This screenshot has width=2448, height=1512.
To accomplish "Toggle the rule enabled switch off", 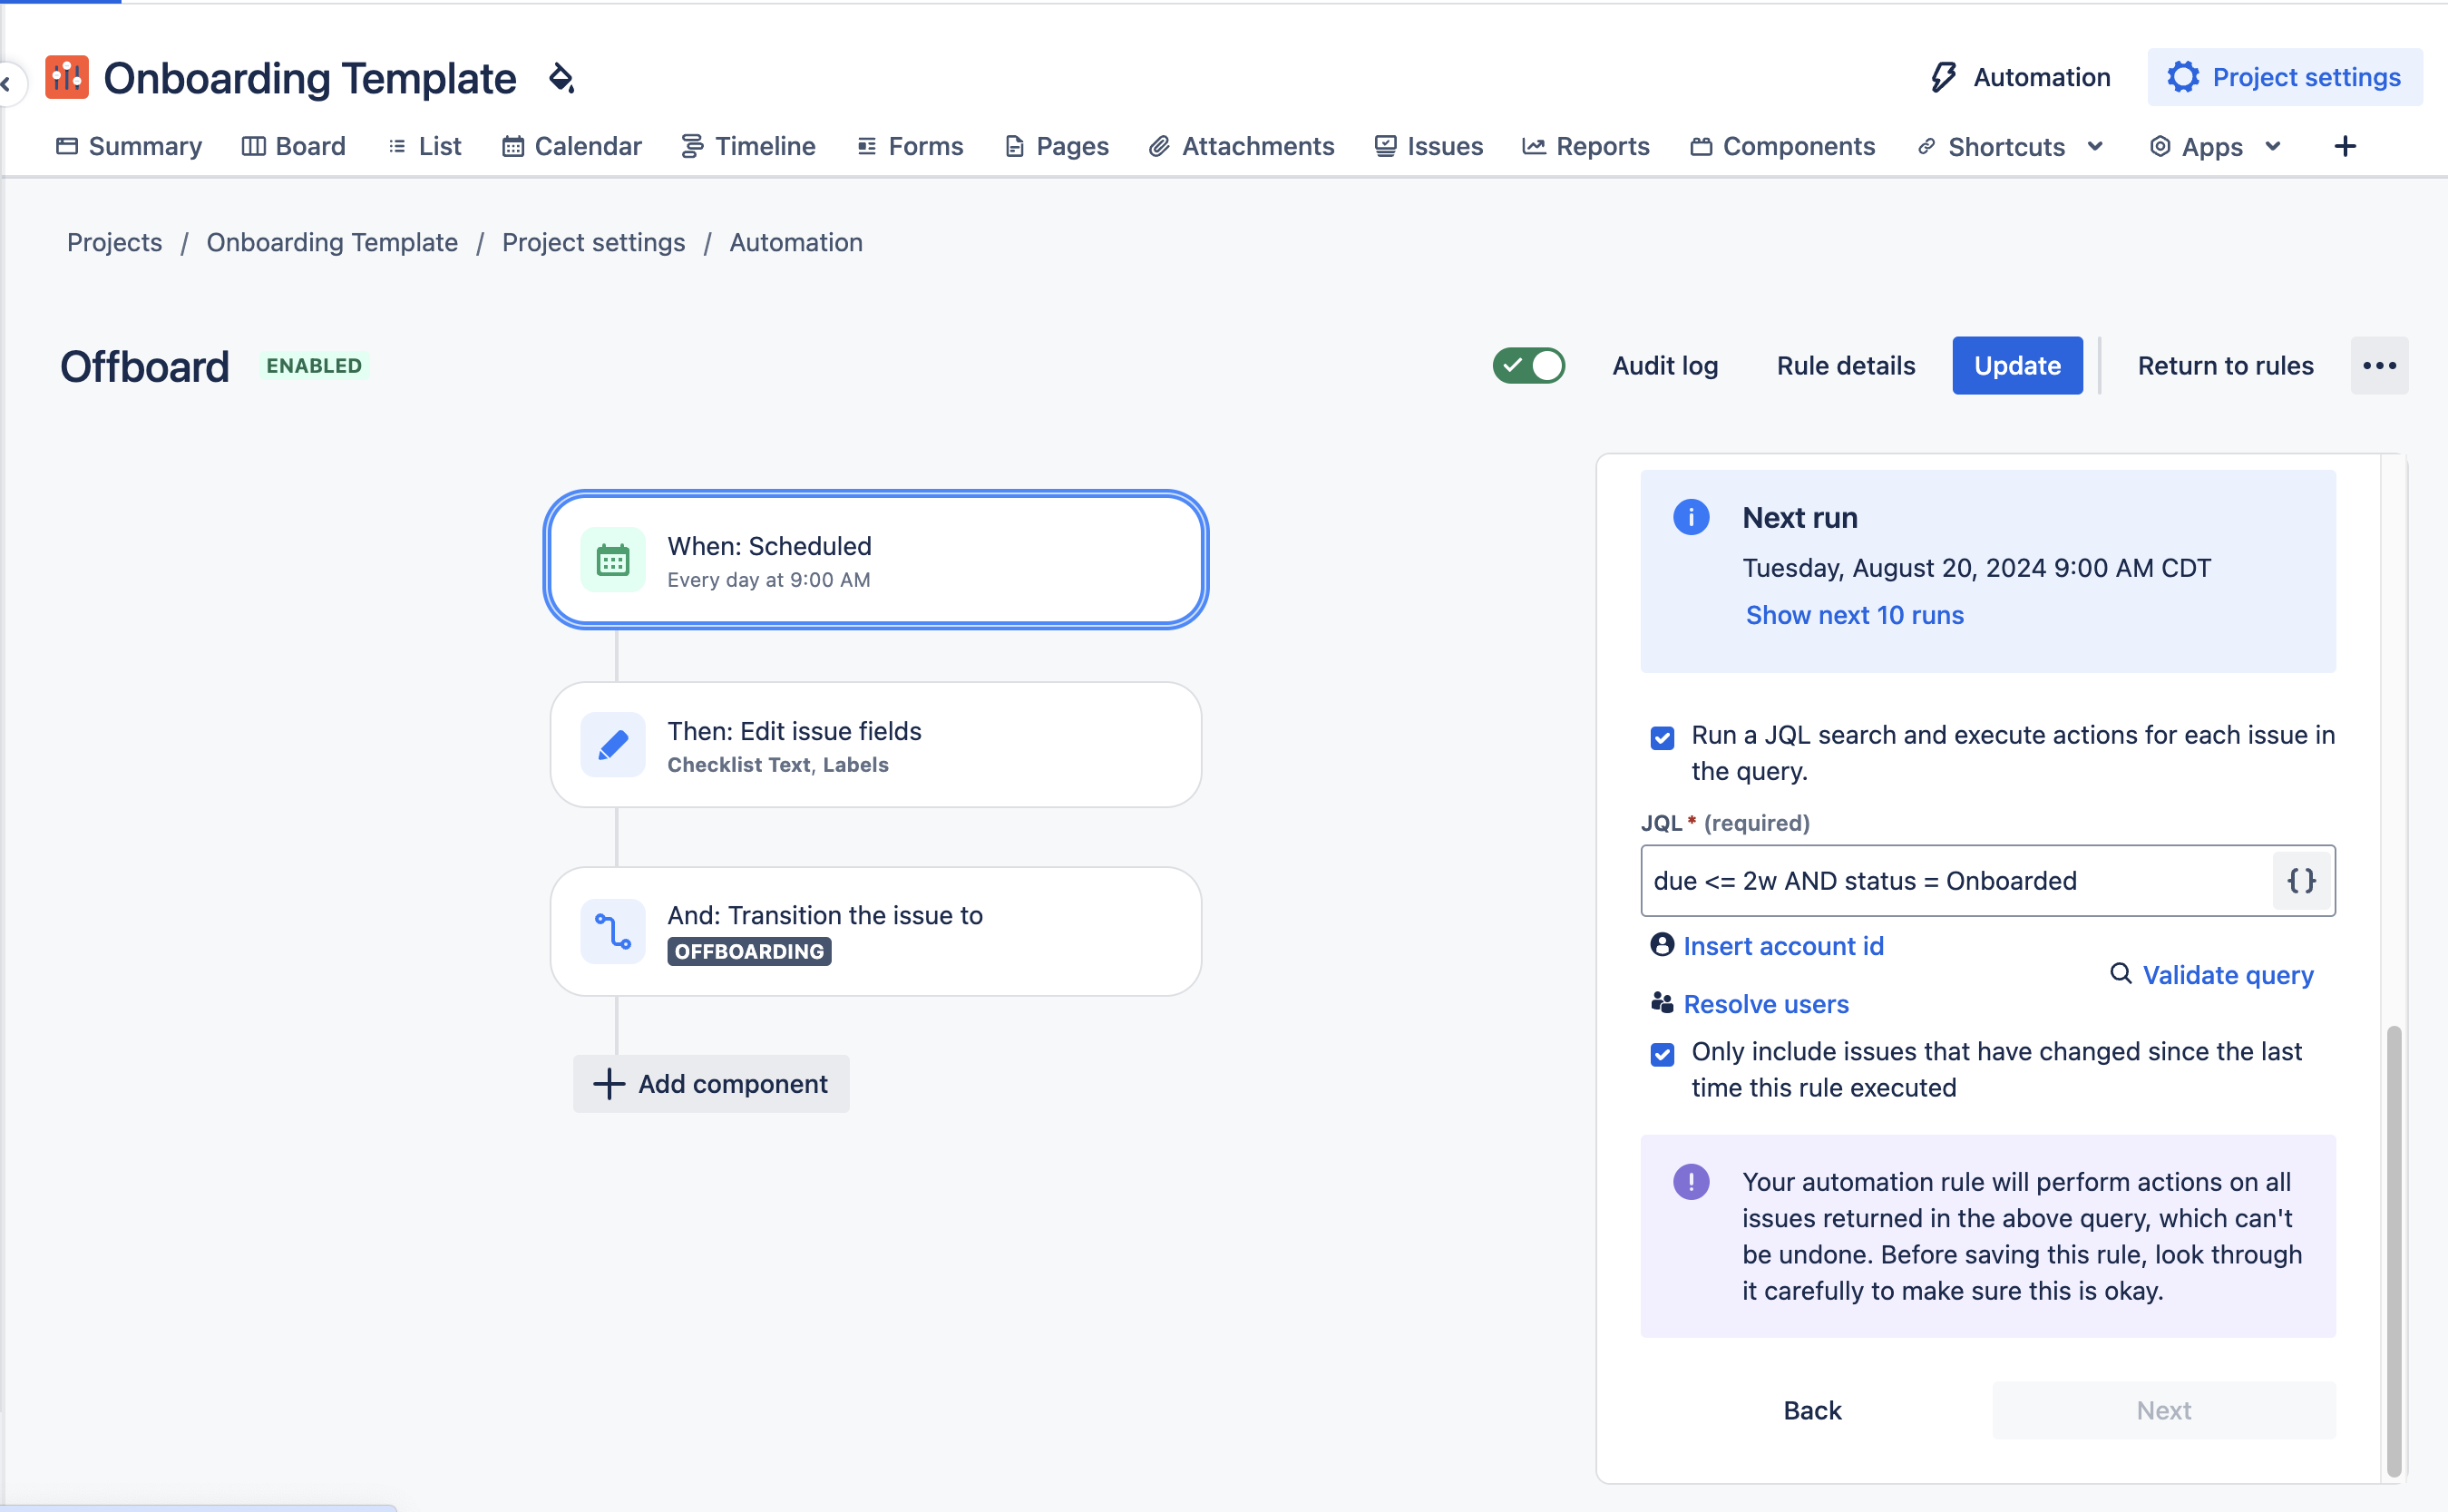I will (x=1529, y=366).
